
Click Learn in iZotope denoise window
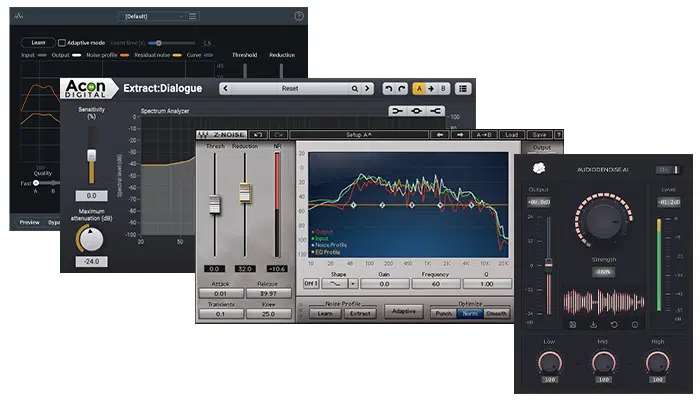point(38,43)
